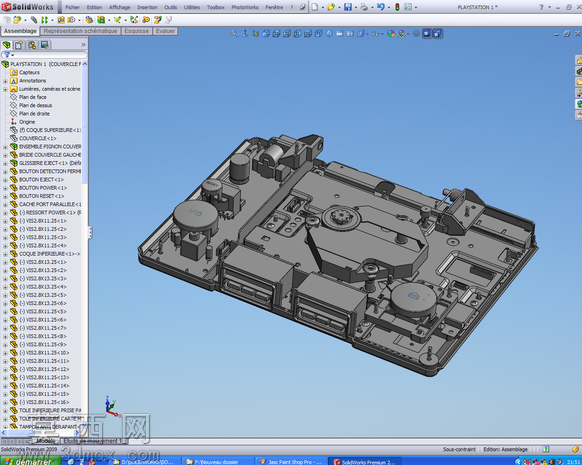Click the feature tree filter field
Image resolution: width=582 pixels, height=465 pixels.
coord(45,55)
